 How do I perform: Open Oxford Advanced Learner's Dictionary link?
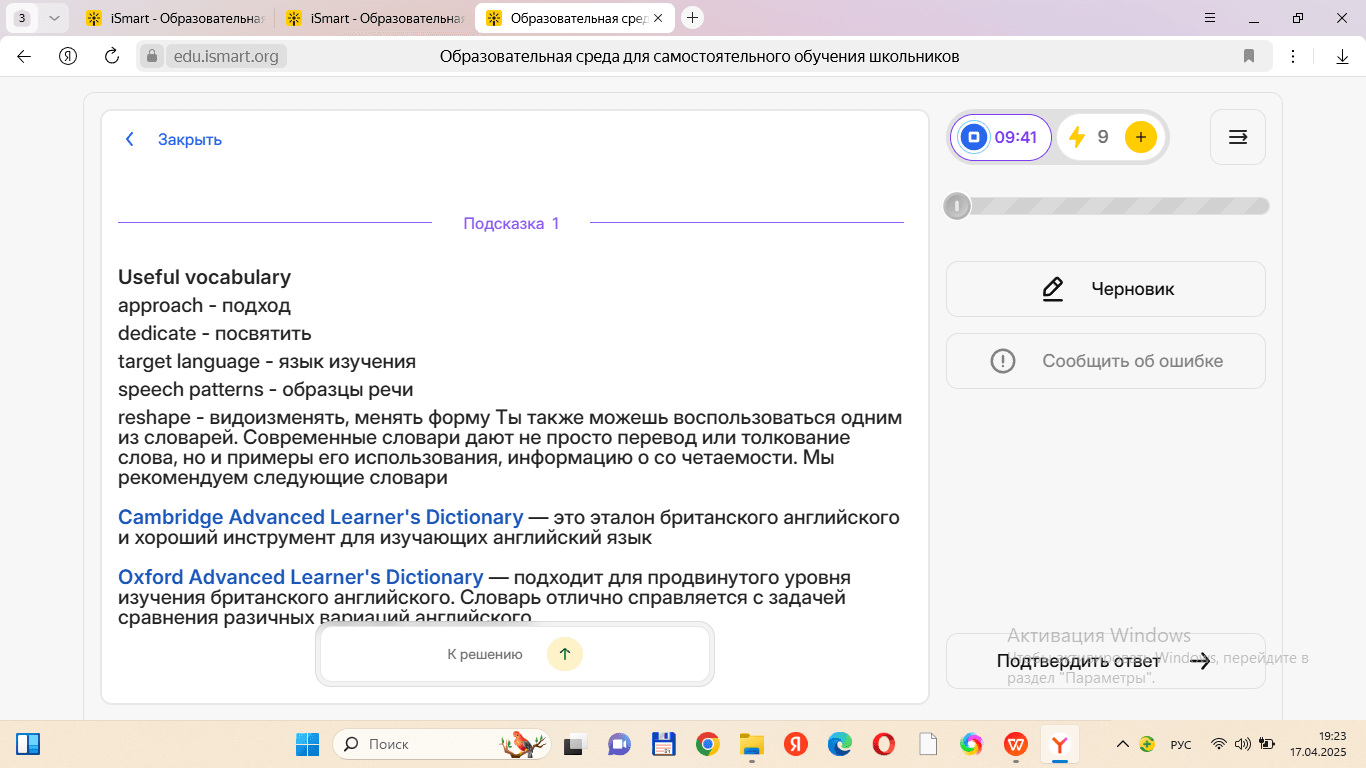[300, 577]
